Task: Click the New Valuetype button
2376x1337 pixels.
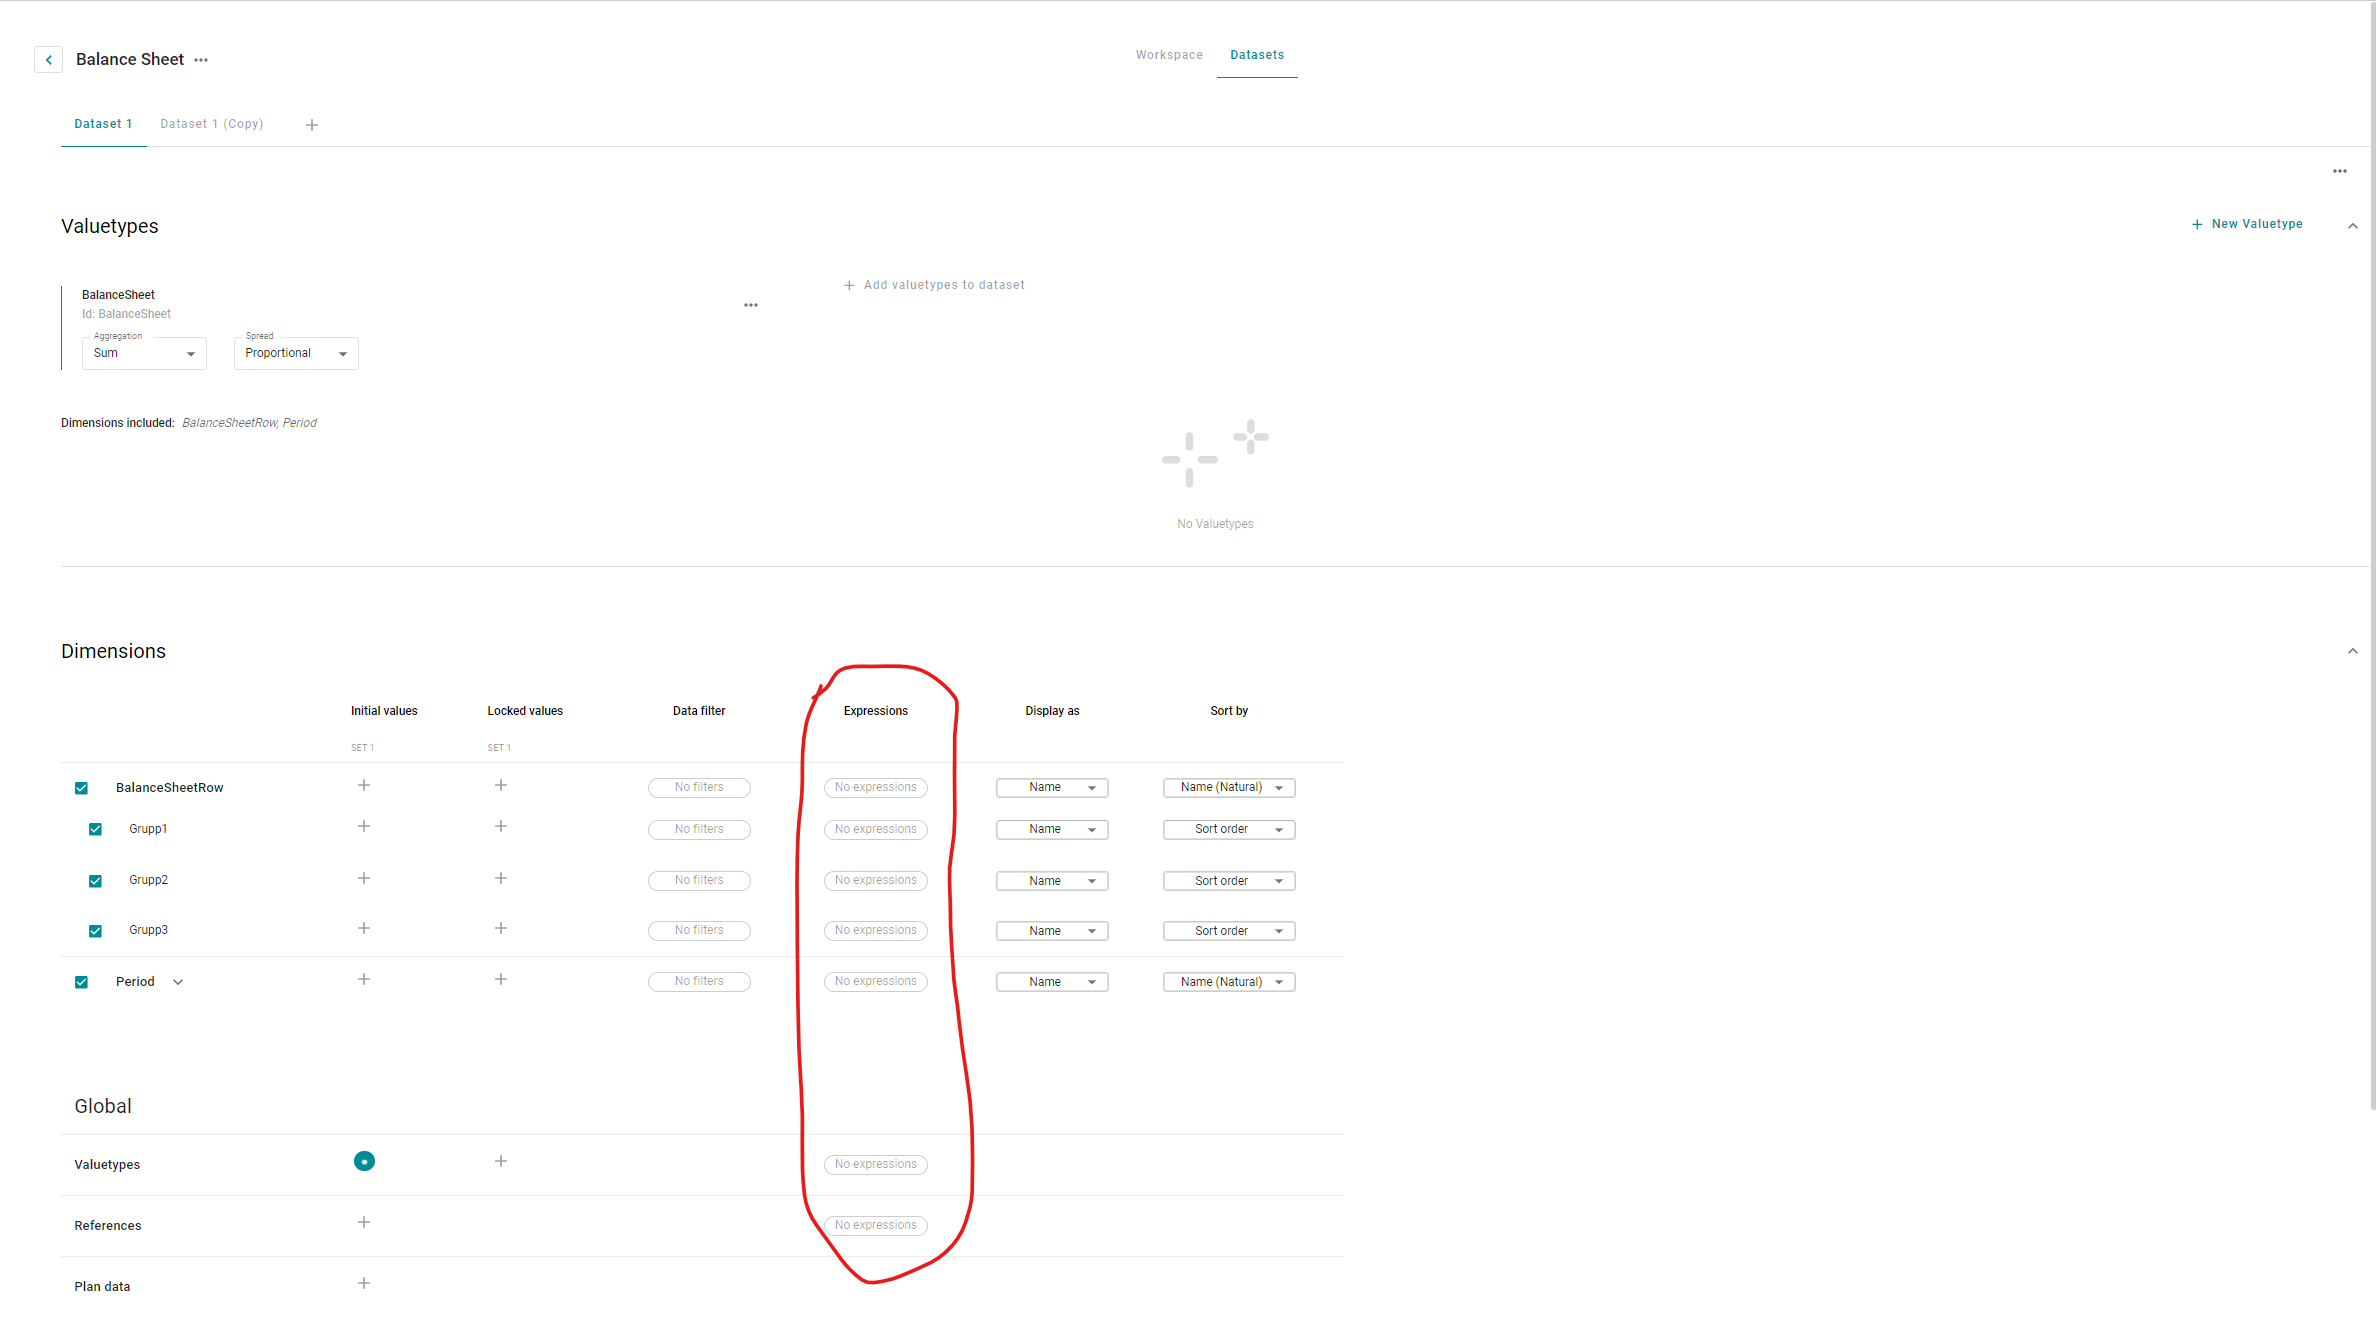Action: 2247,224
